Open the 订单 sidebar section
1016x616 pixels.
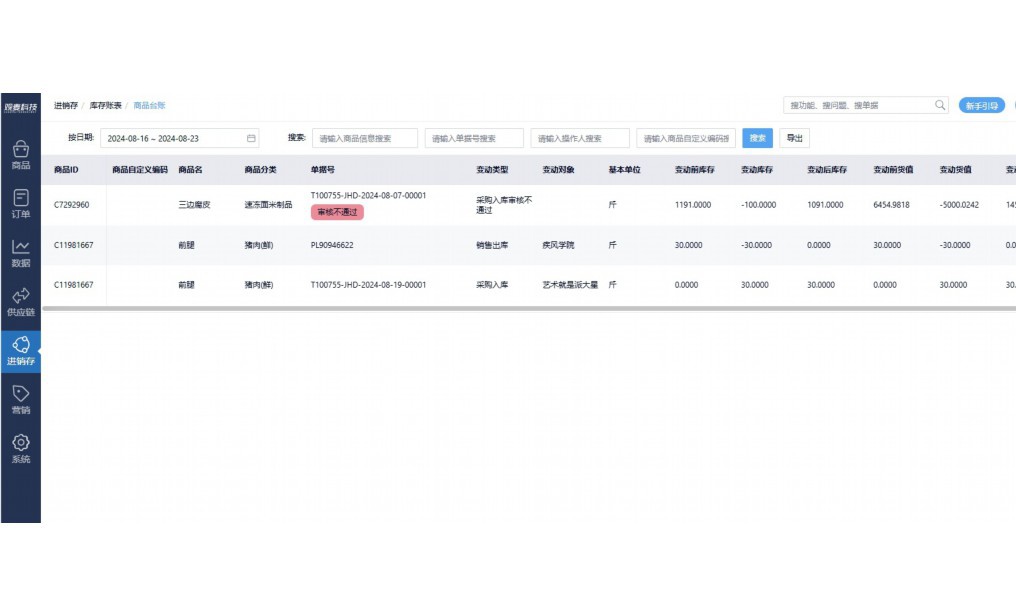click(21, 204)
